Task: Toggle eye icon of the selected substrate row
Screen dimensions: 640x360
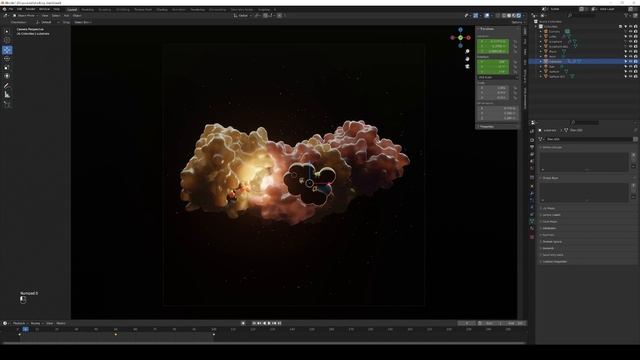Action: (x=631, y=62)
